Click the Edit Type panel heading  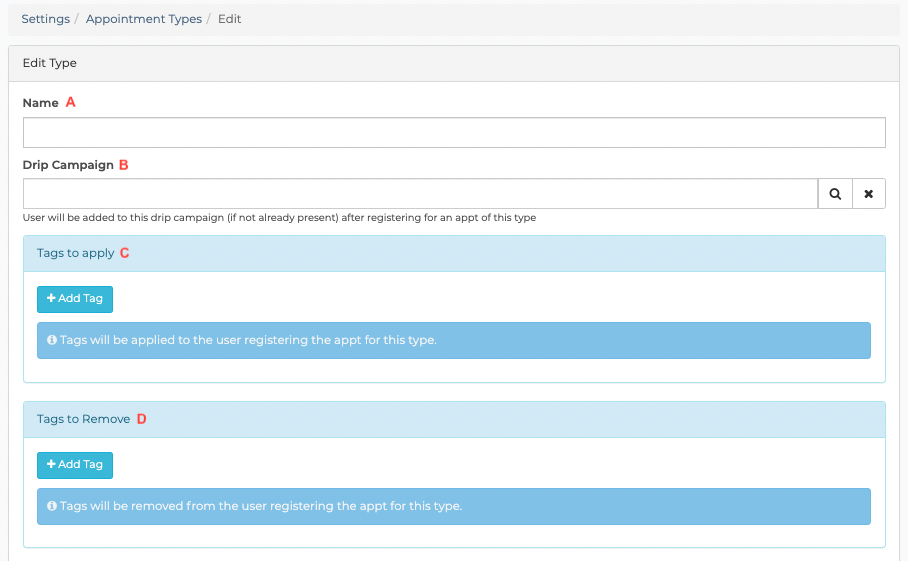pyautogui.click(x=49, y=63)
